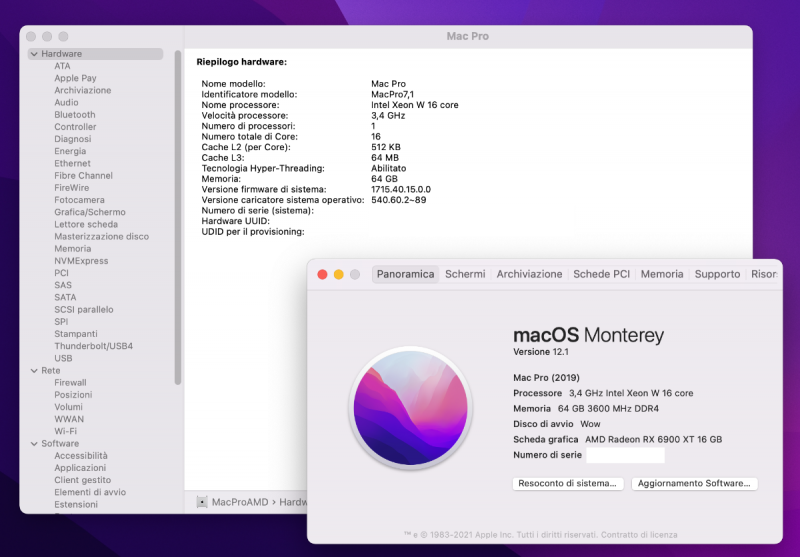Switch to the Supporto tab
The image size is (800, 557).
(x=717, y=274)
